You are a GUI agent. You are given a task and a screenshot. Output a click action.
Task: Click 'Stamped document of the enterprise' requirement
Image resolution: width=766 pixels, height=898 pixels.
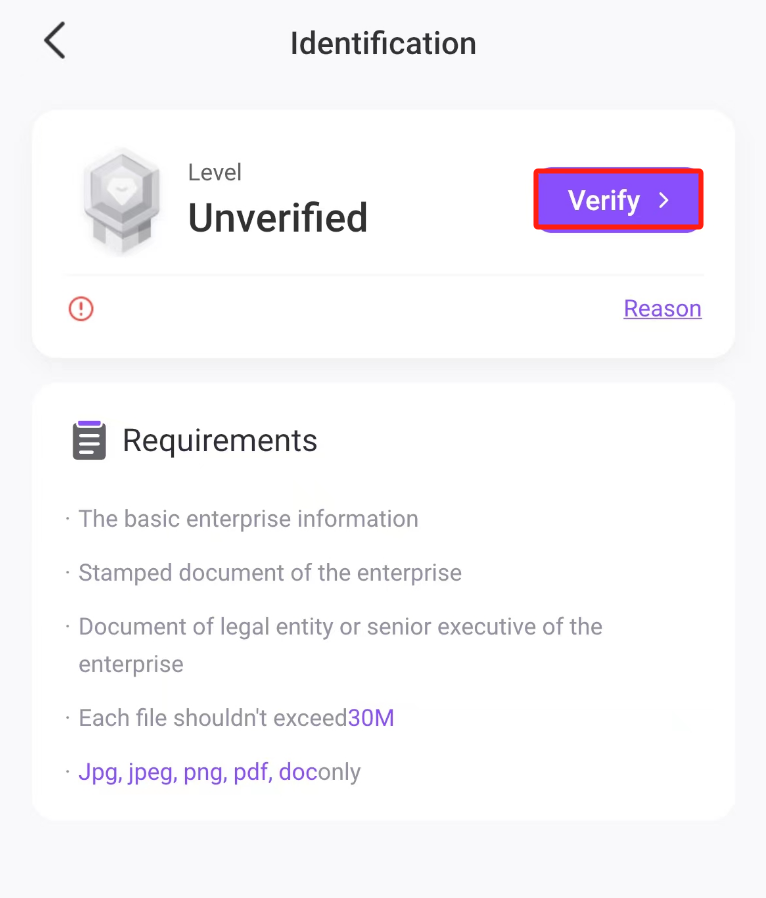click(270, 573)
